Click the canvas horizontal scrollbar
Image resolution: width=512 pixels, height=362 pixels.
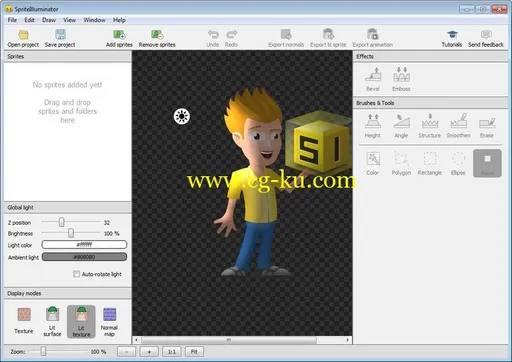coord(229,340)
